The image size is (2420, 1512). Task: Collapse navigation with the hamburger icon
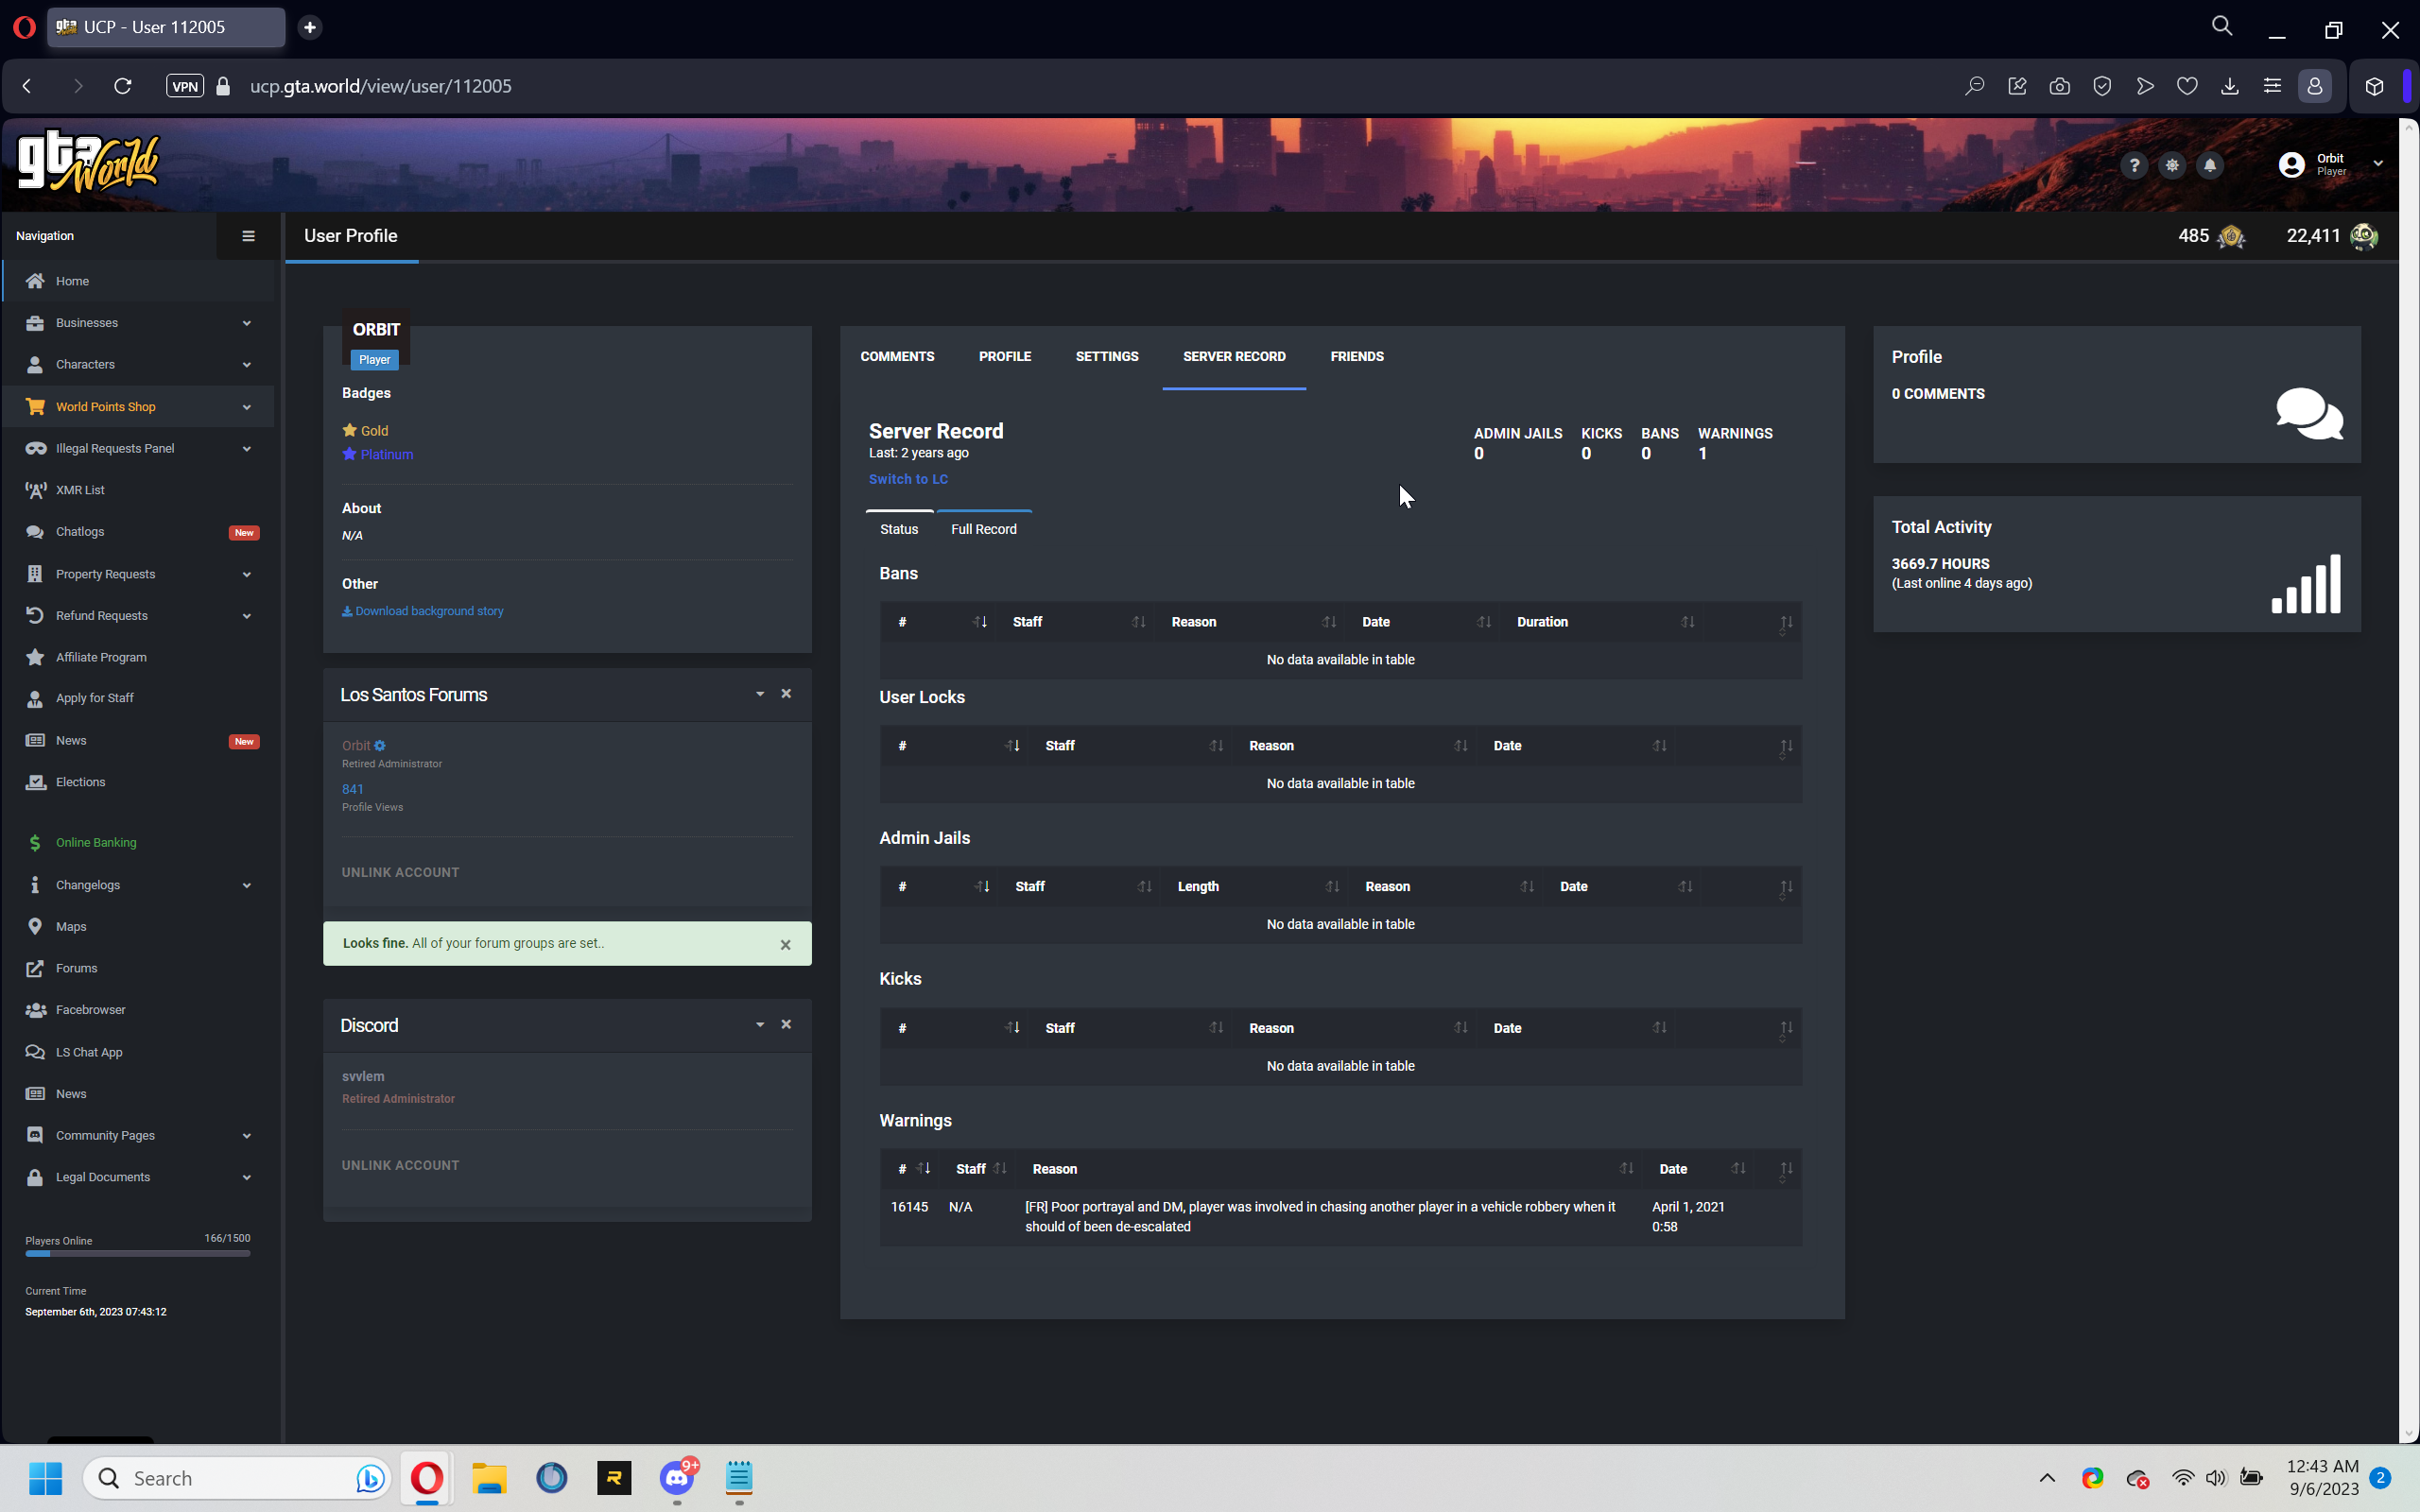pyautogui.click(x=248, y=236)
